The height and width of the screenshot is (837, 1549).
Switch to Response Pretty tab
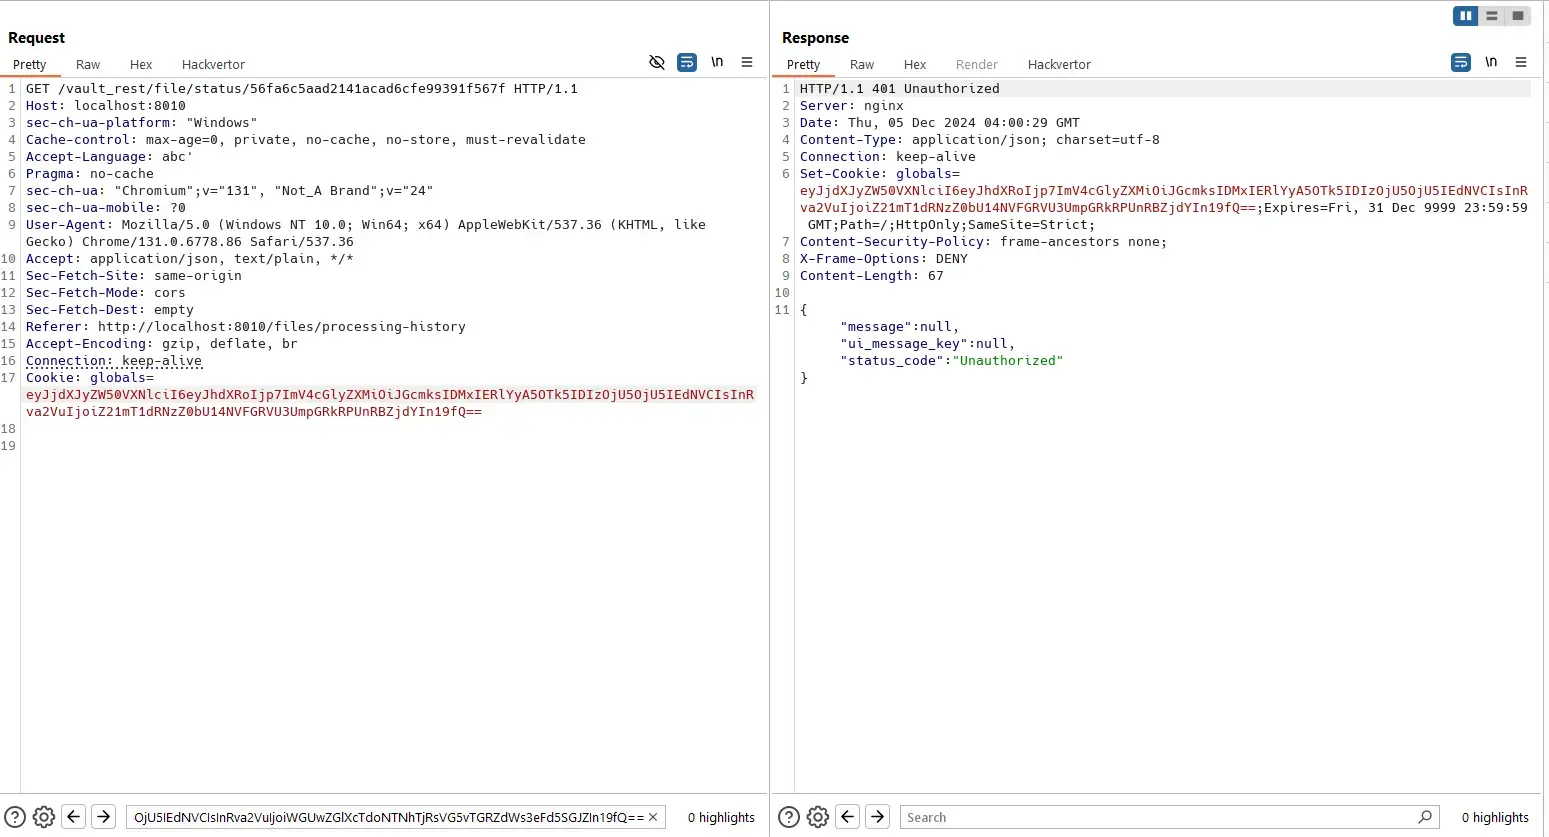click(x=804, y=64)
